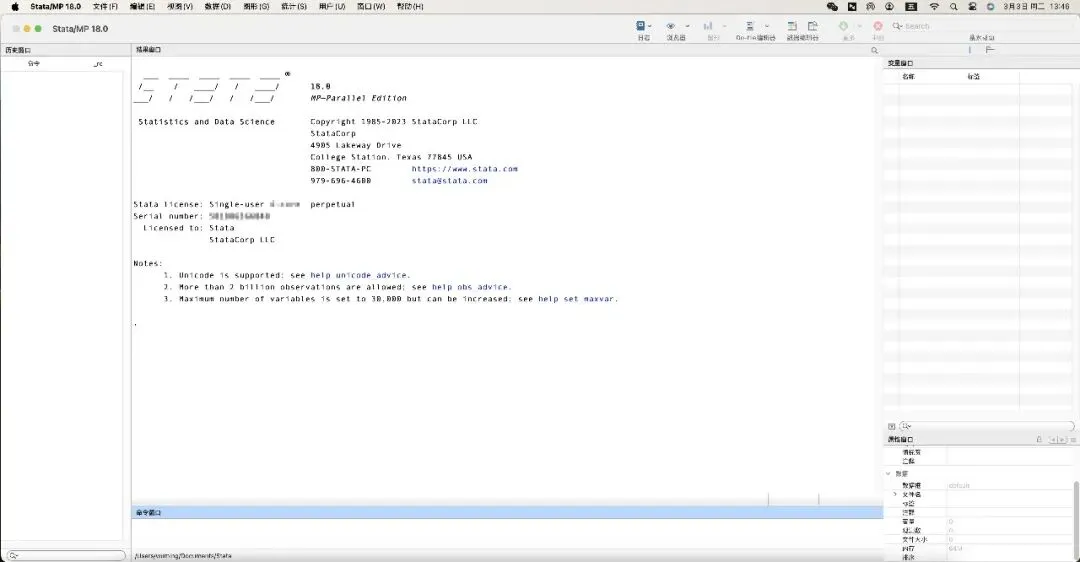Click the magnifier icon in Results header
The height and width of the screenshot is (562, 1080).
click(875, 50)
